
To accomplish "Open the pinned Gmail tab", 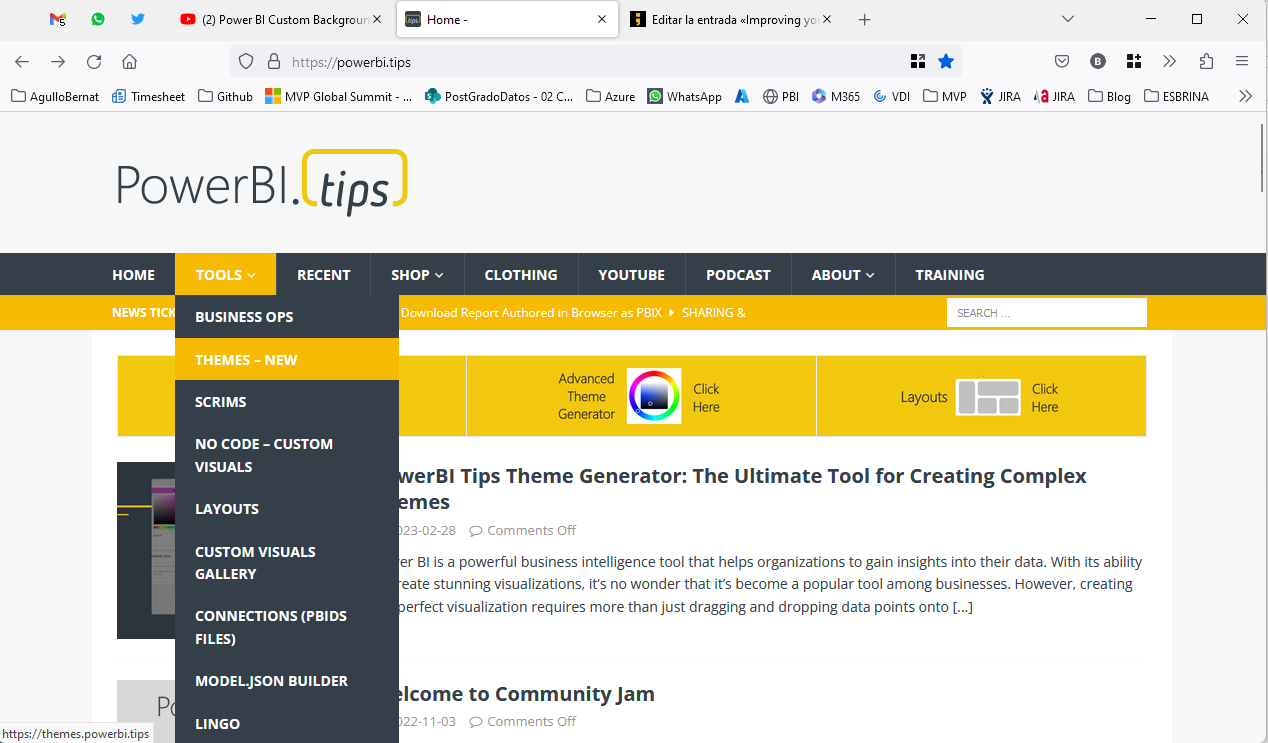I will tap(58, 19).
